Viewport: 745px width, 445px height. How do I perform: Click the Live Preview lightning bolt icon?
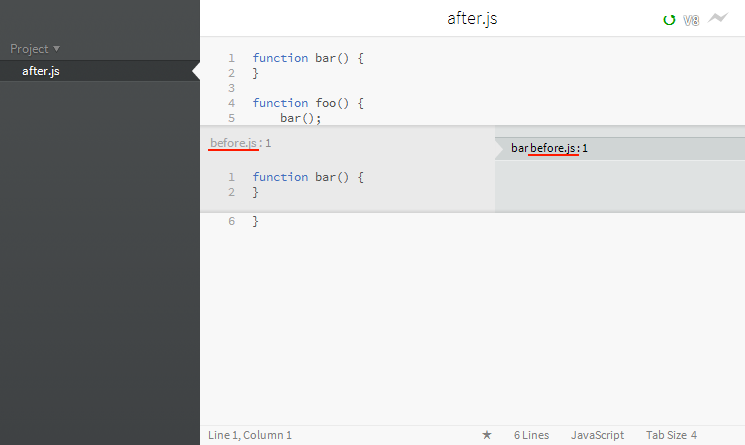(718, 18)
